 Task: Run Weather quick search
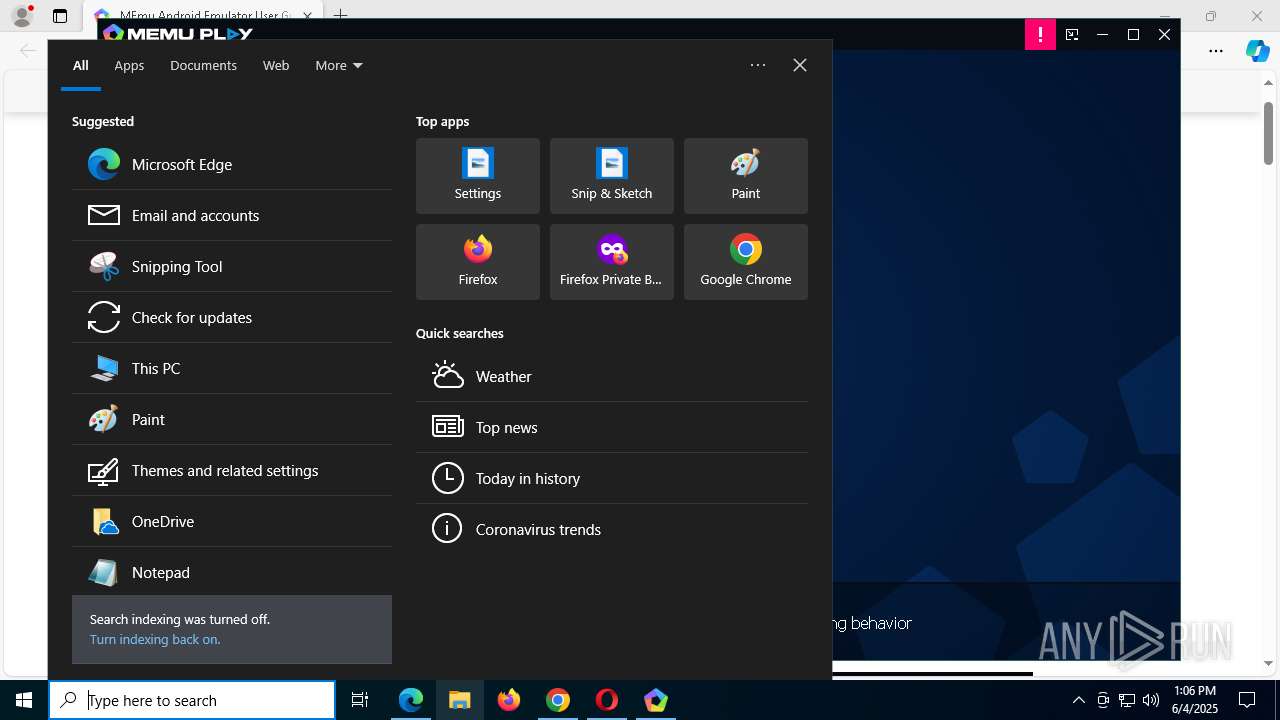[612, 376]
